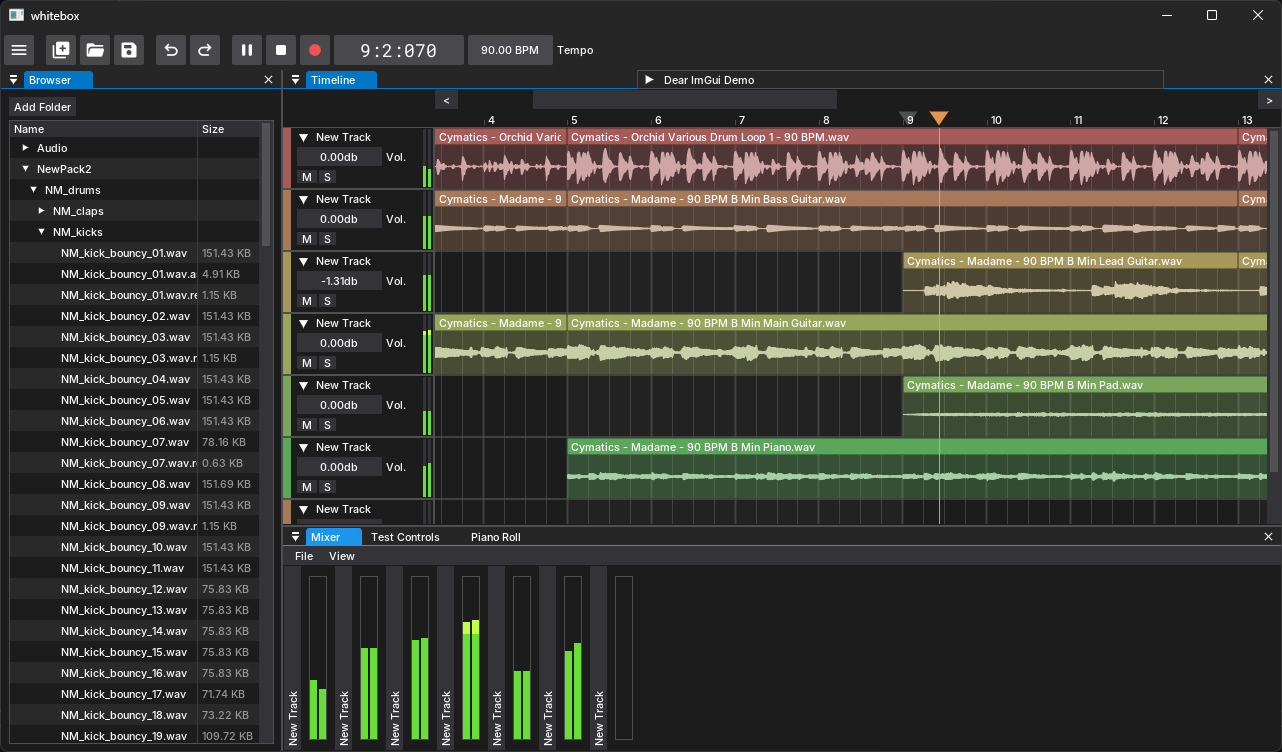This screenshot has width=1282, height=752.
Task: Click the browser vertical scrollbar
Action: coord(266,184)
